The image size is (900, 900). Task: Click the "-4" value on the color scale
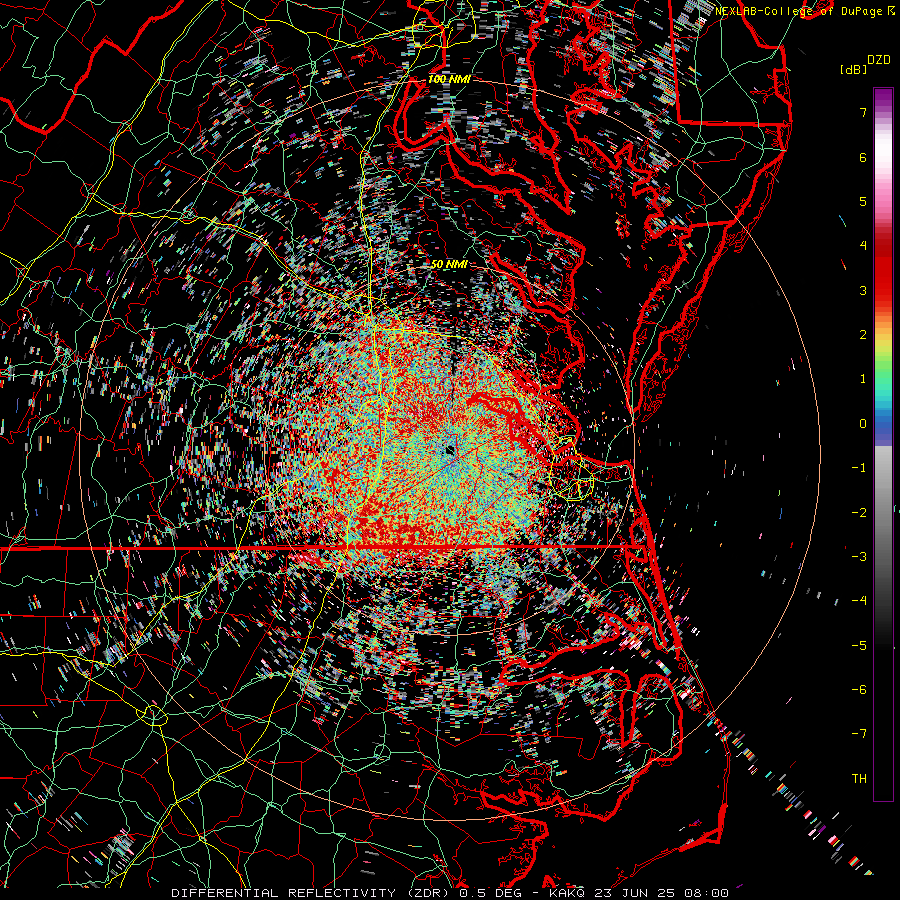pyautogui.click(x=859, y=601)
